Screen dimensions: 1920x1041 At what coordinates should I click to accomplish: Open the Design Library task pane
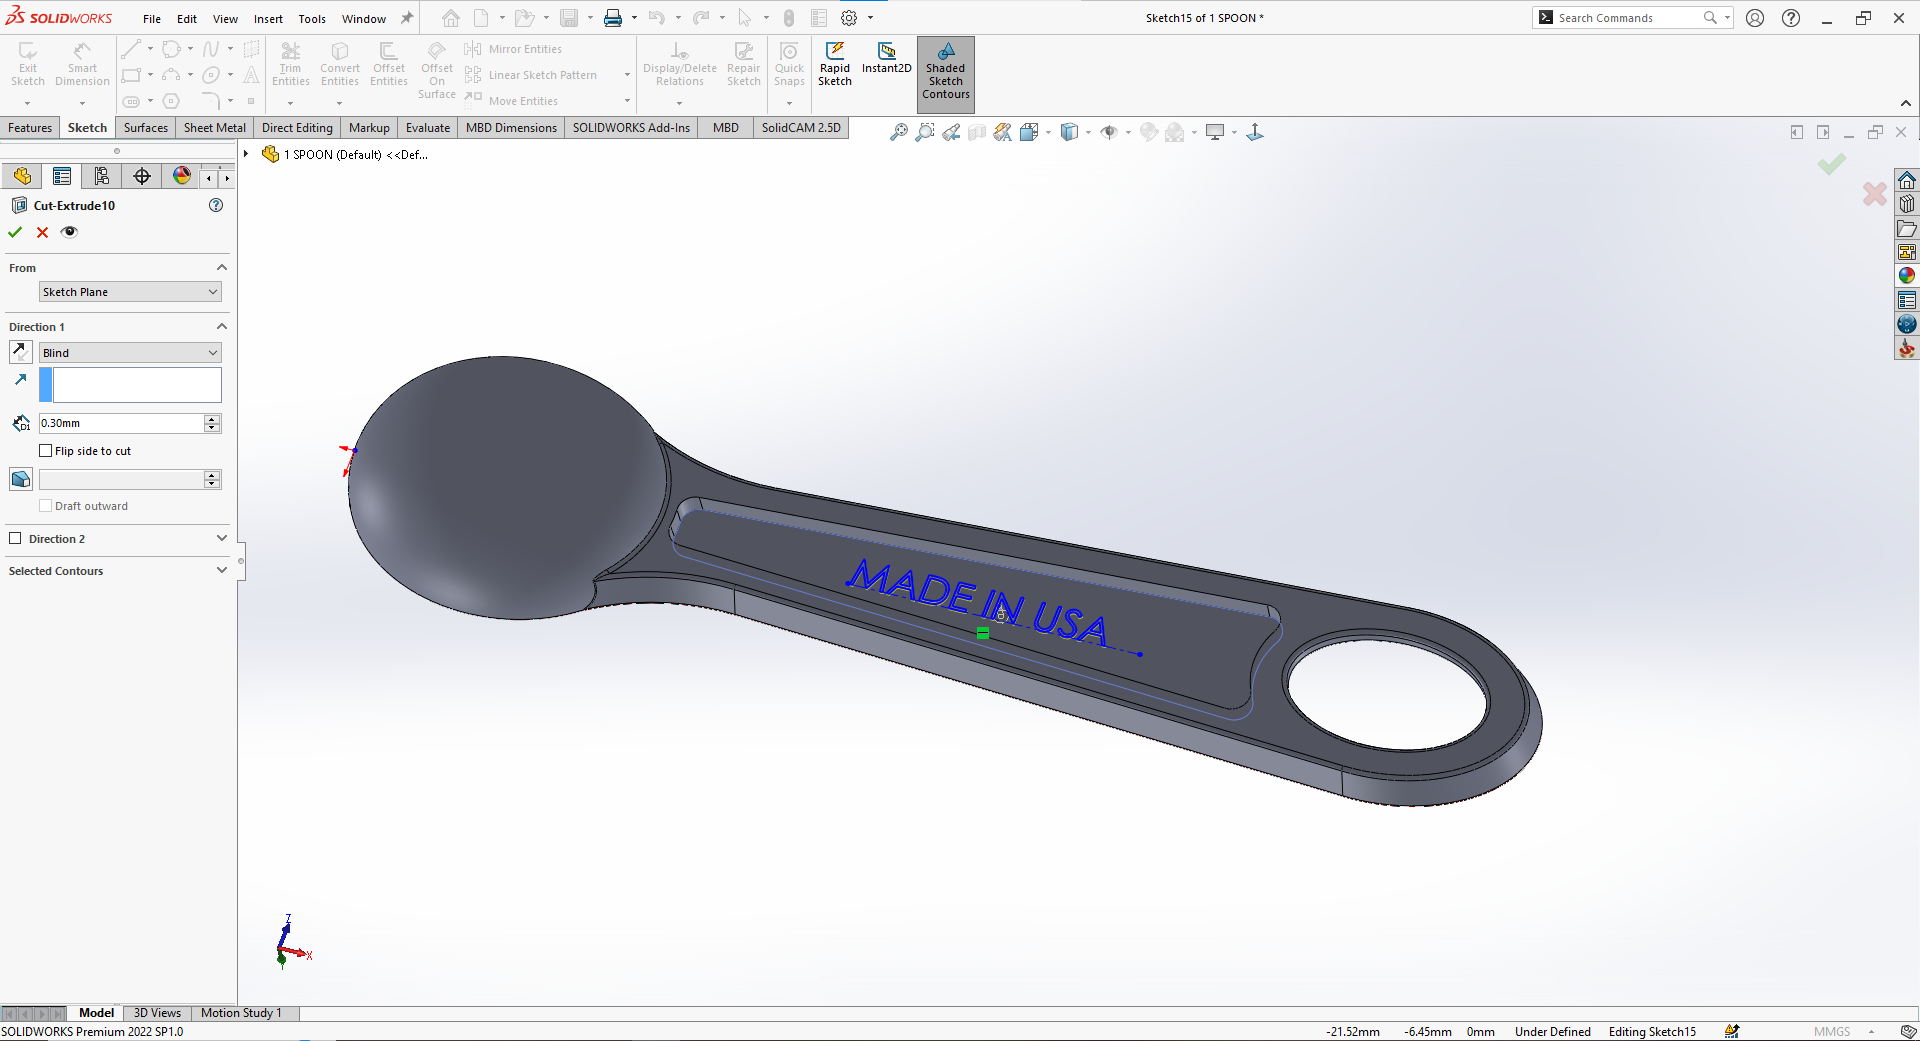(1907, 204)
